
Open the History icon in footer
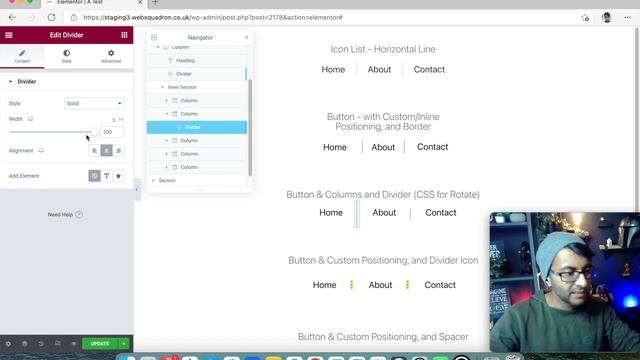41,344
